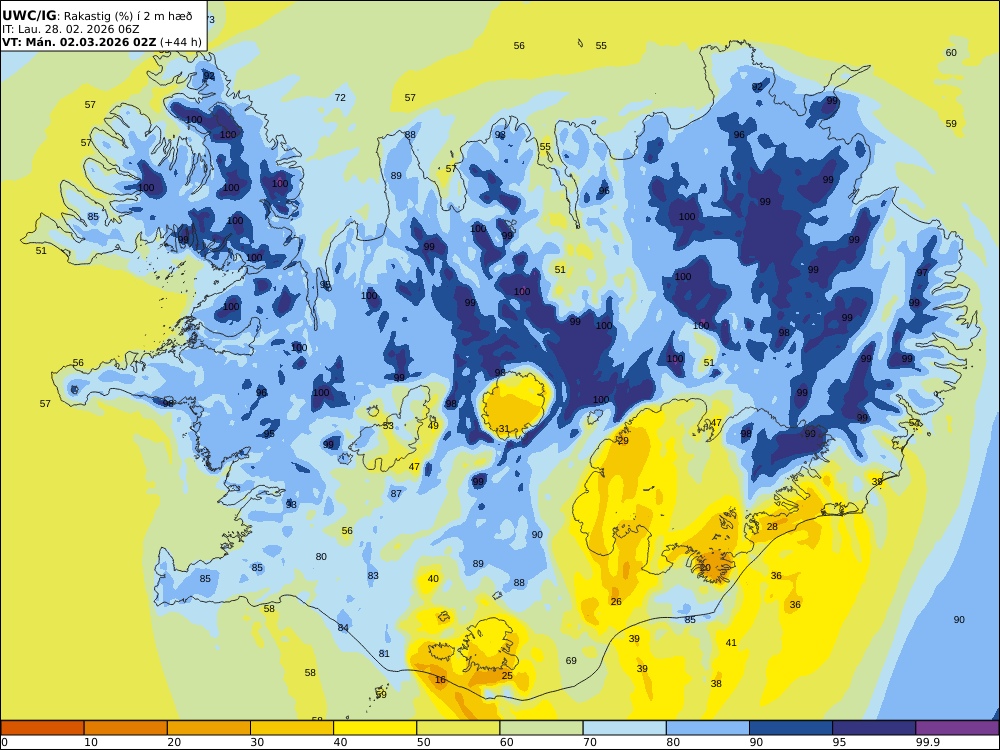The image size is (1000, 750).
Task: Click the map value '83' in the southwest
Action: point(373,576)
